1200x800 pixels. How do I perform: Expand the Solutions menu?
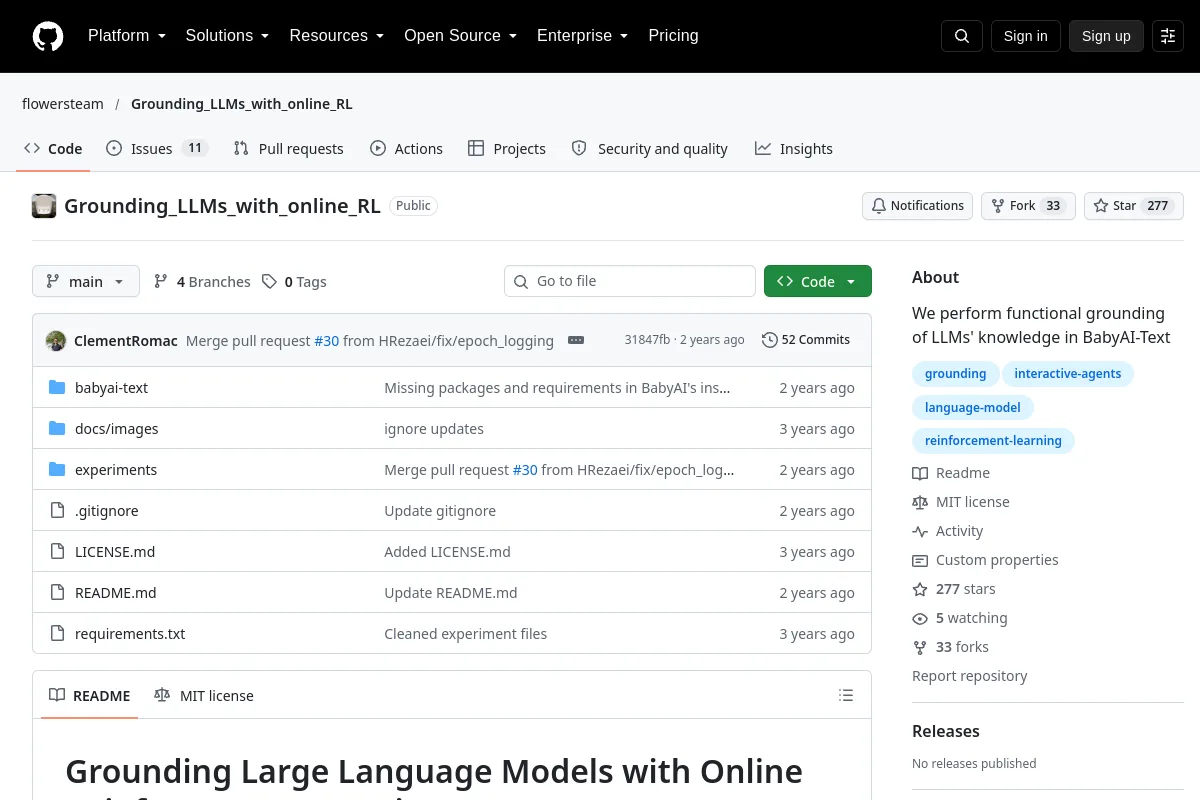point(227,36)
